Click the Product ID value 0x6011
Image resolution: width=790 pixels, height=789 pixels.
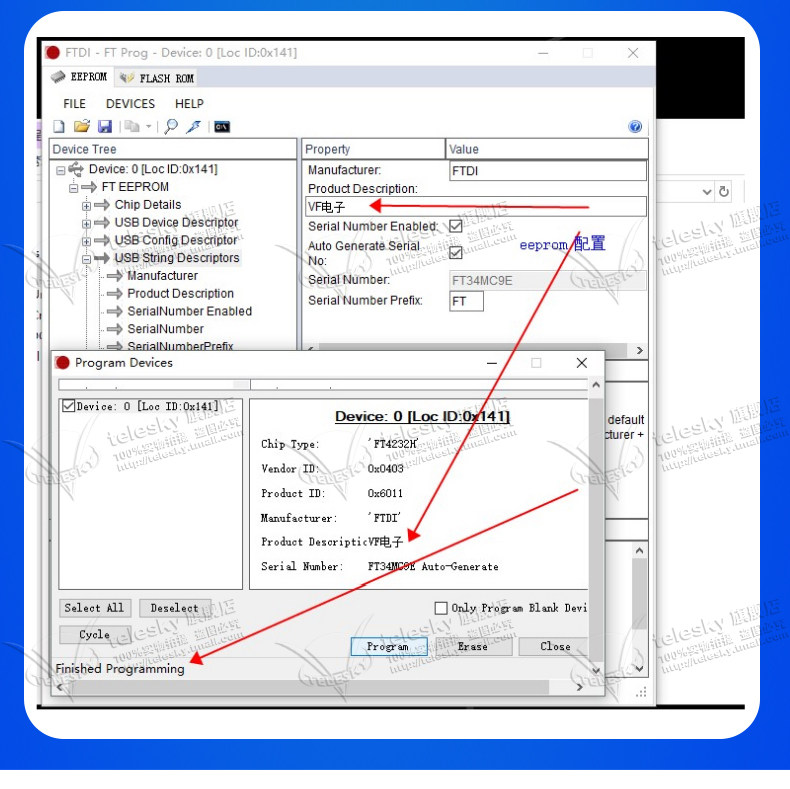(385, 493)
